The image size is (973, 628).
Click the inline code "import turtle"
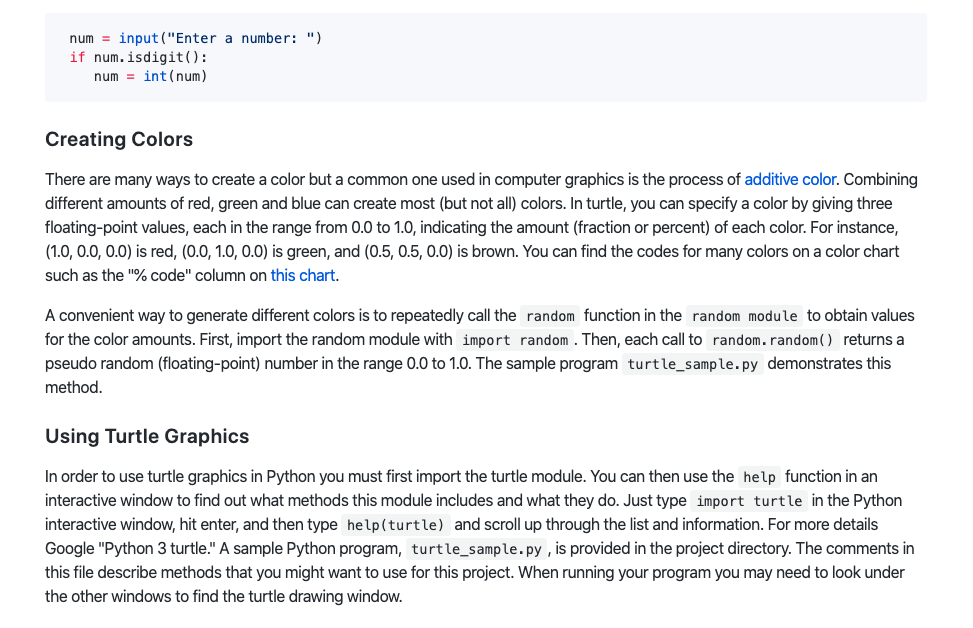click(749, 501)
